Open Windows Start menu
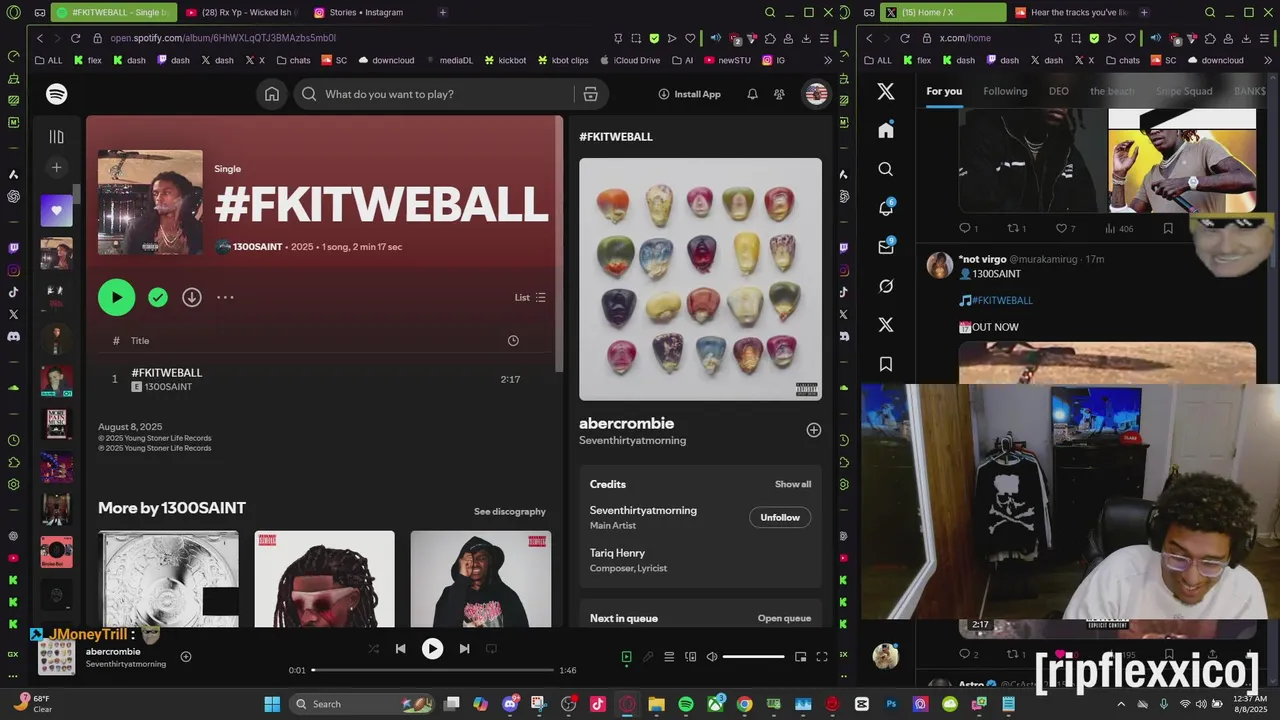The width and height of the screenshot is (1280, 720). point(272,704)
